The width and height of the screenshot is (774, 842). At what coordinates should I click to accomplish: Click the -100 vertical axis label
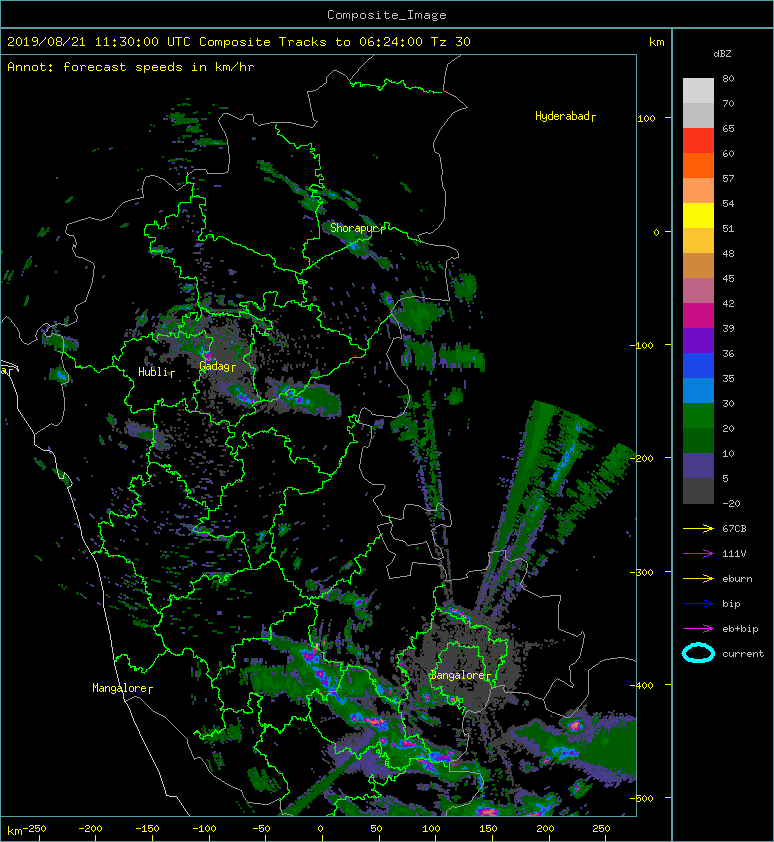[642, 345]
